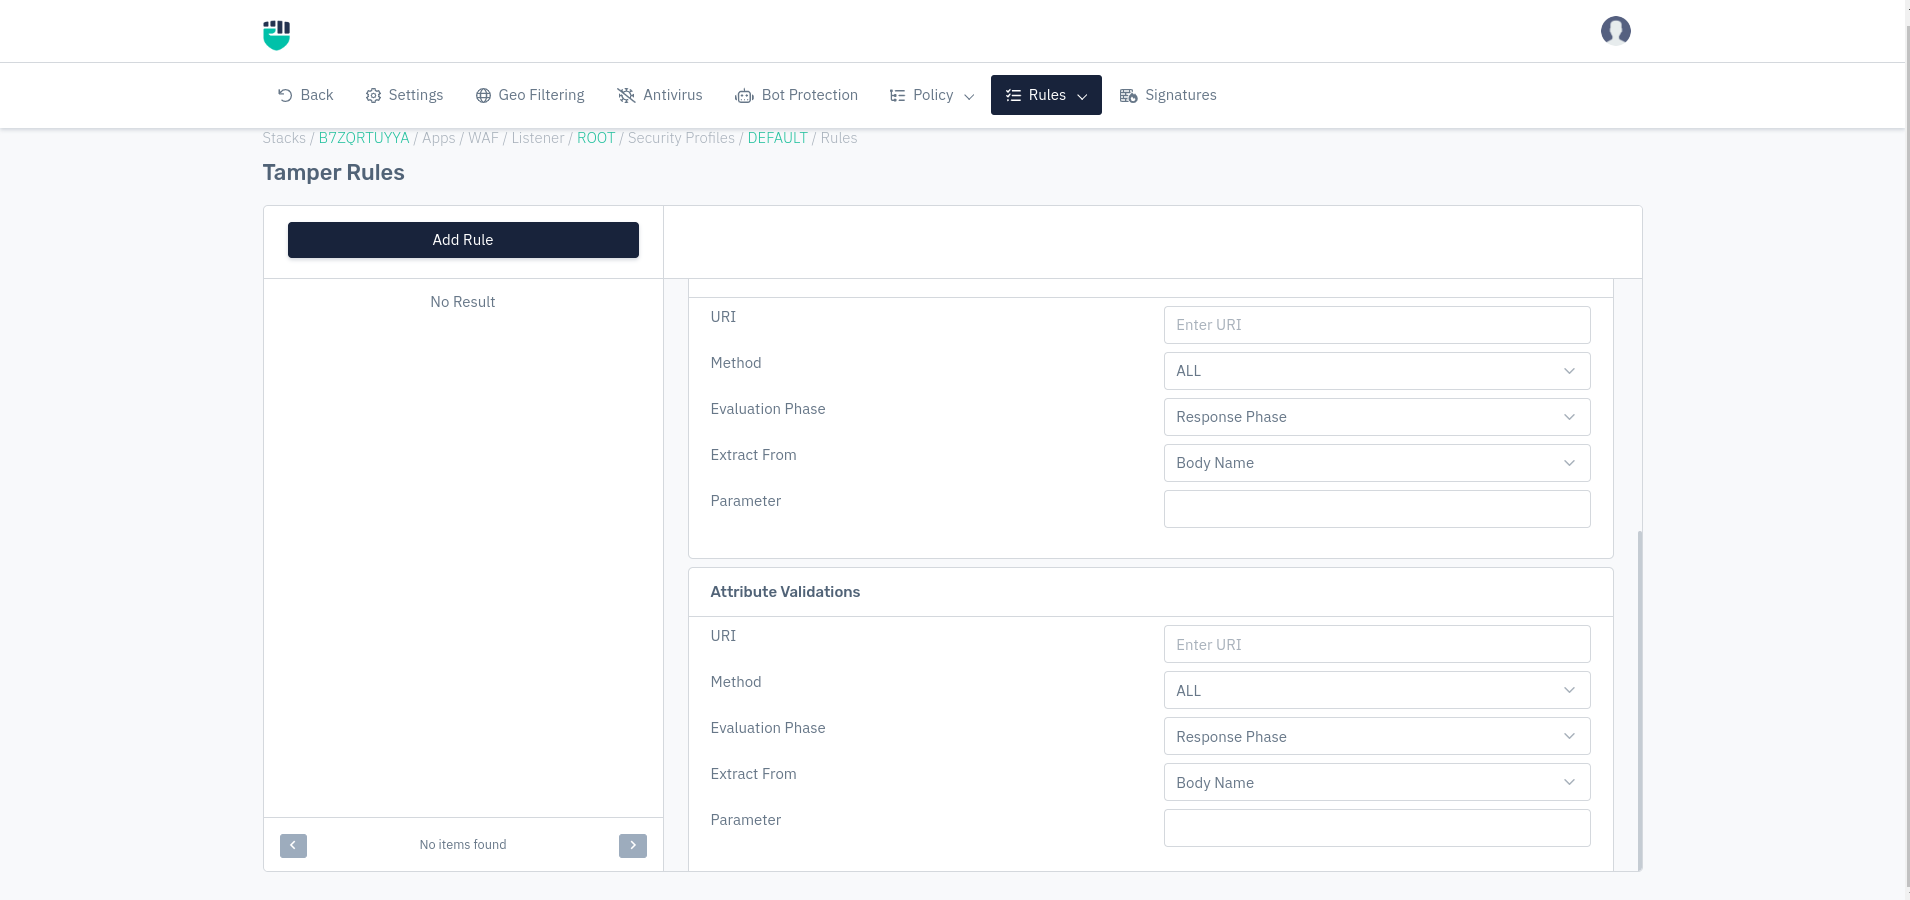Click the Stacks breadcrumb text

284,138
